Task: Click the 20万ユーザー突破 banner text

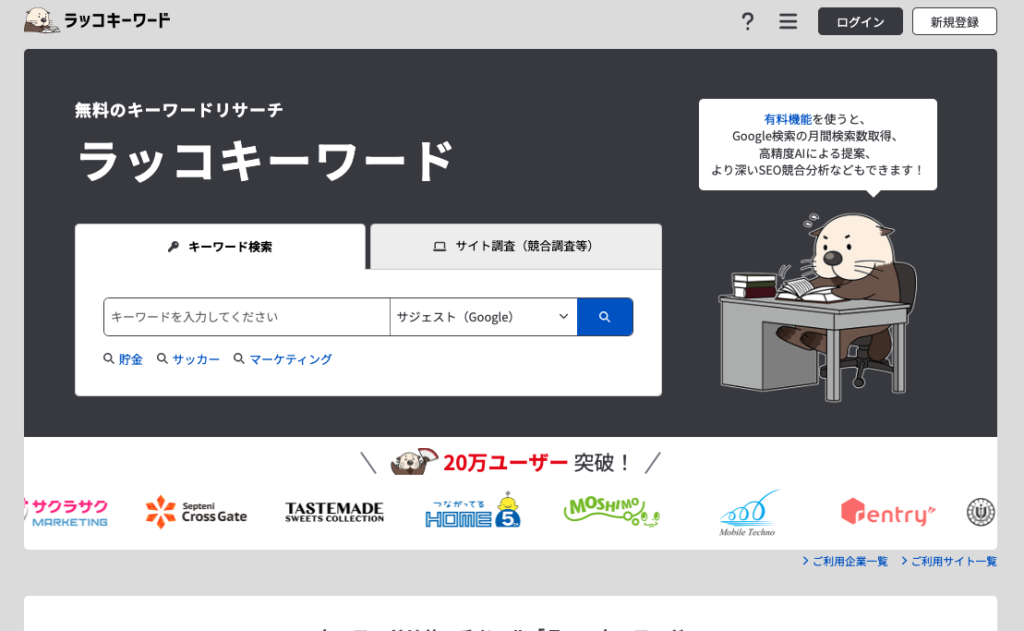Action: (x=536, y=463)
